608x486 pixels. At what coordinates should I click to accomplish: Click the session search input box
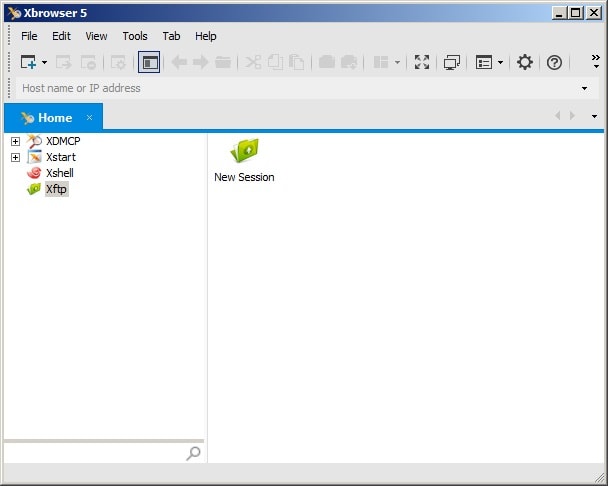[94, 453]
